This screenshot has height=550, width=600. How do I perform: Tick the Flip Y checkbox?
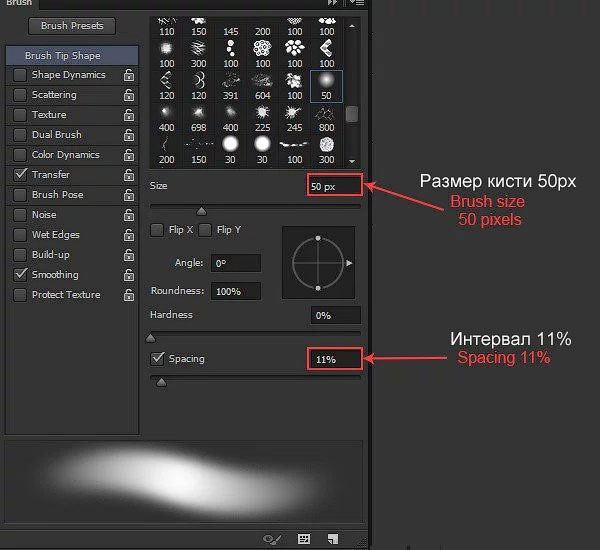point(205,230)
